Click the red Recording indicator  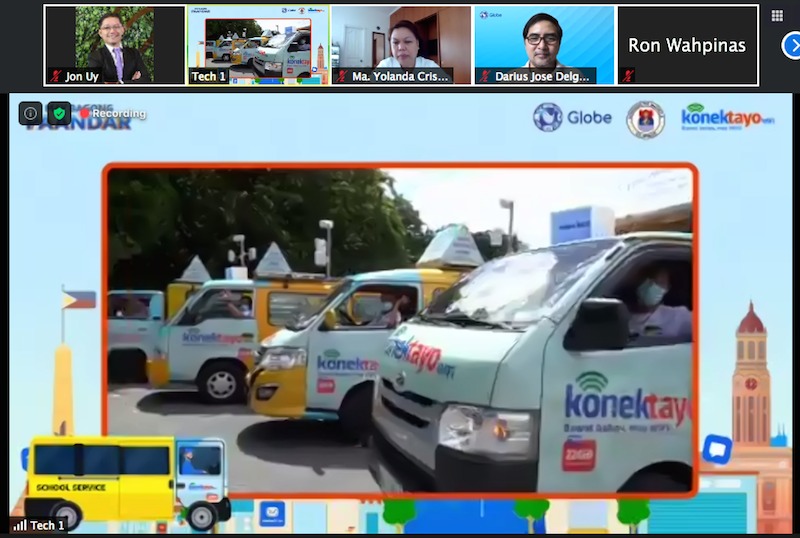113,113
